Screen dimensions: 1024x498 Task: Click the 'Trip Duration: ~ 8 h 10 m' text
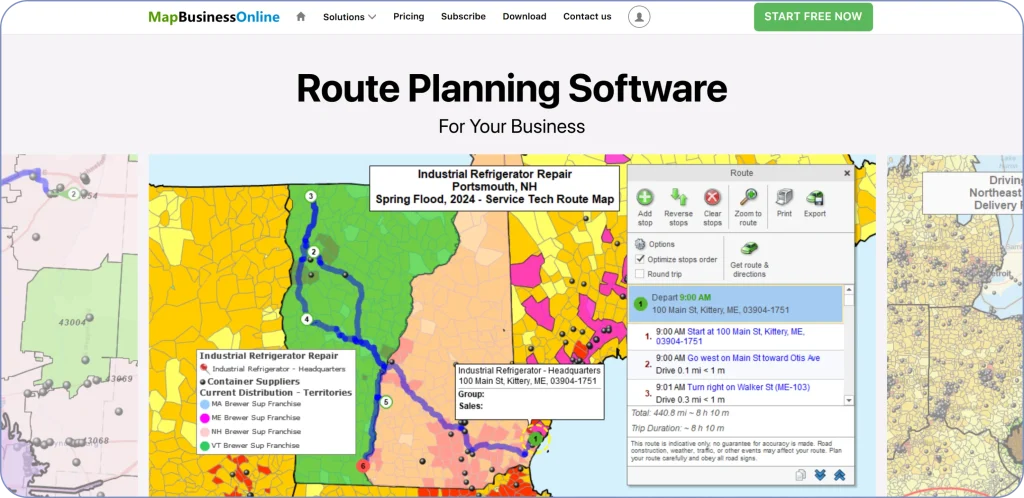click(677, 428)
